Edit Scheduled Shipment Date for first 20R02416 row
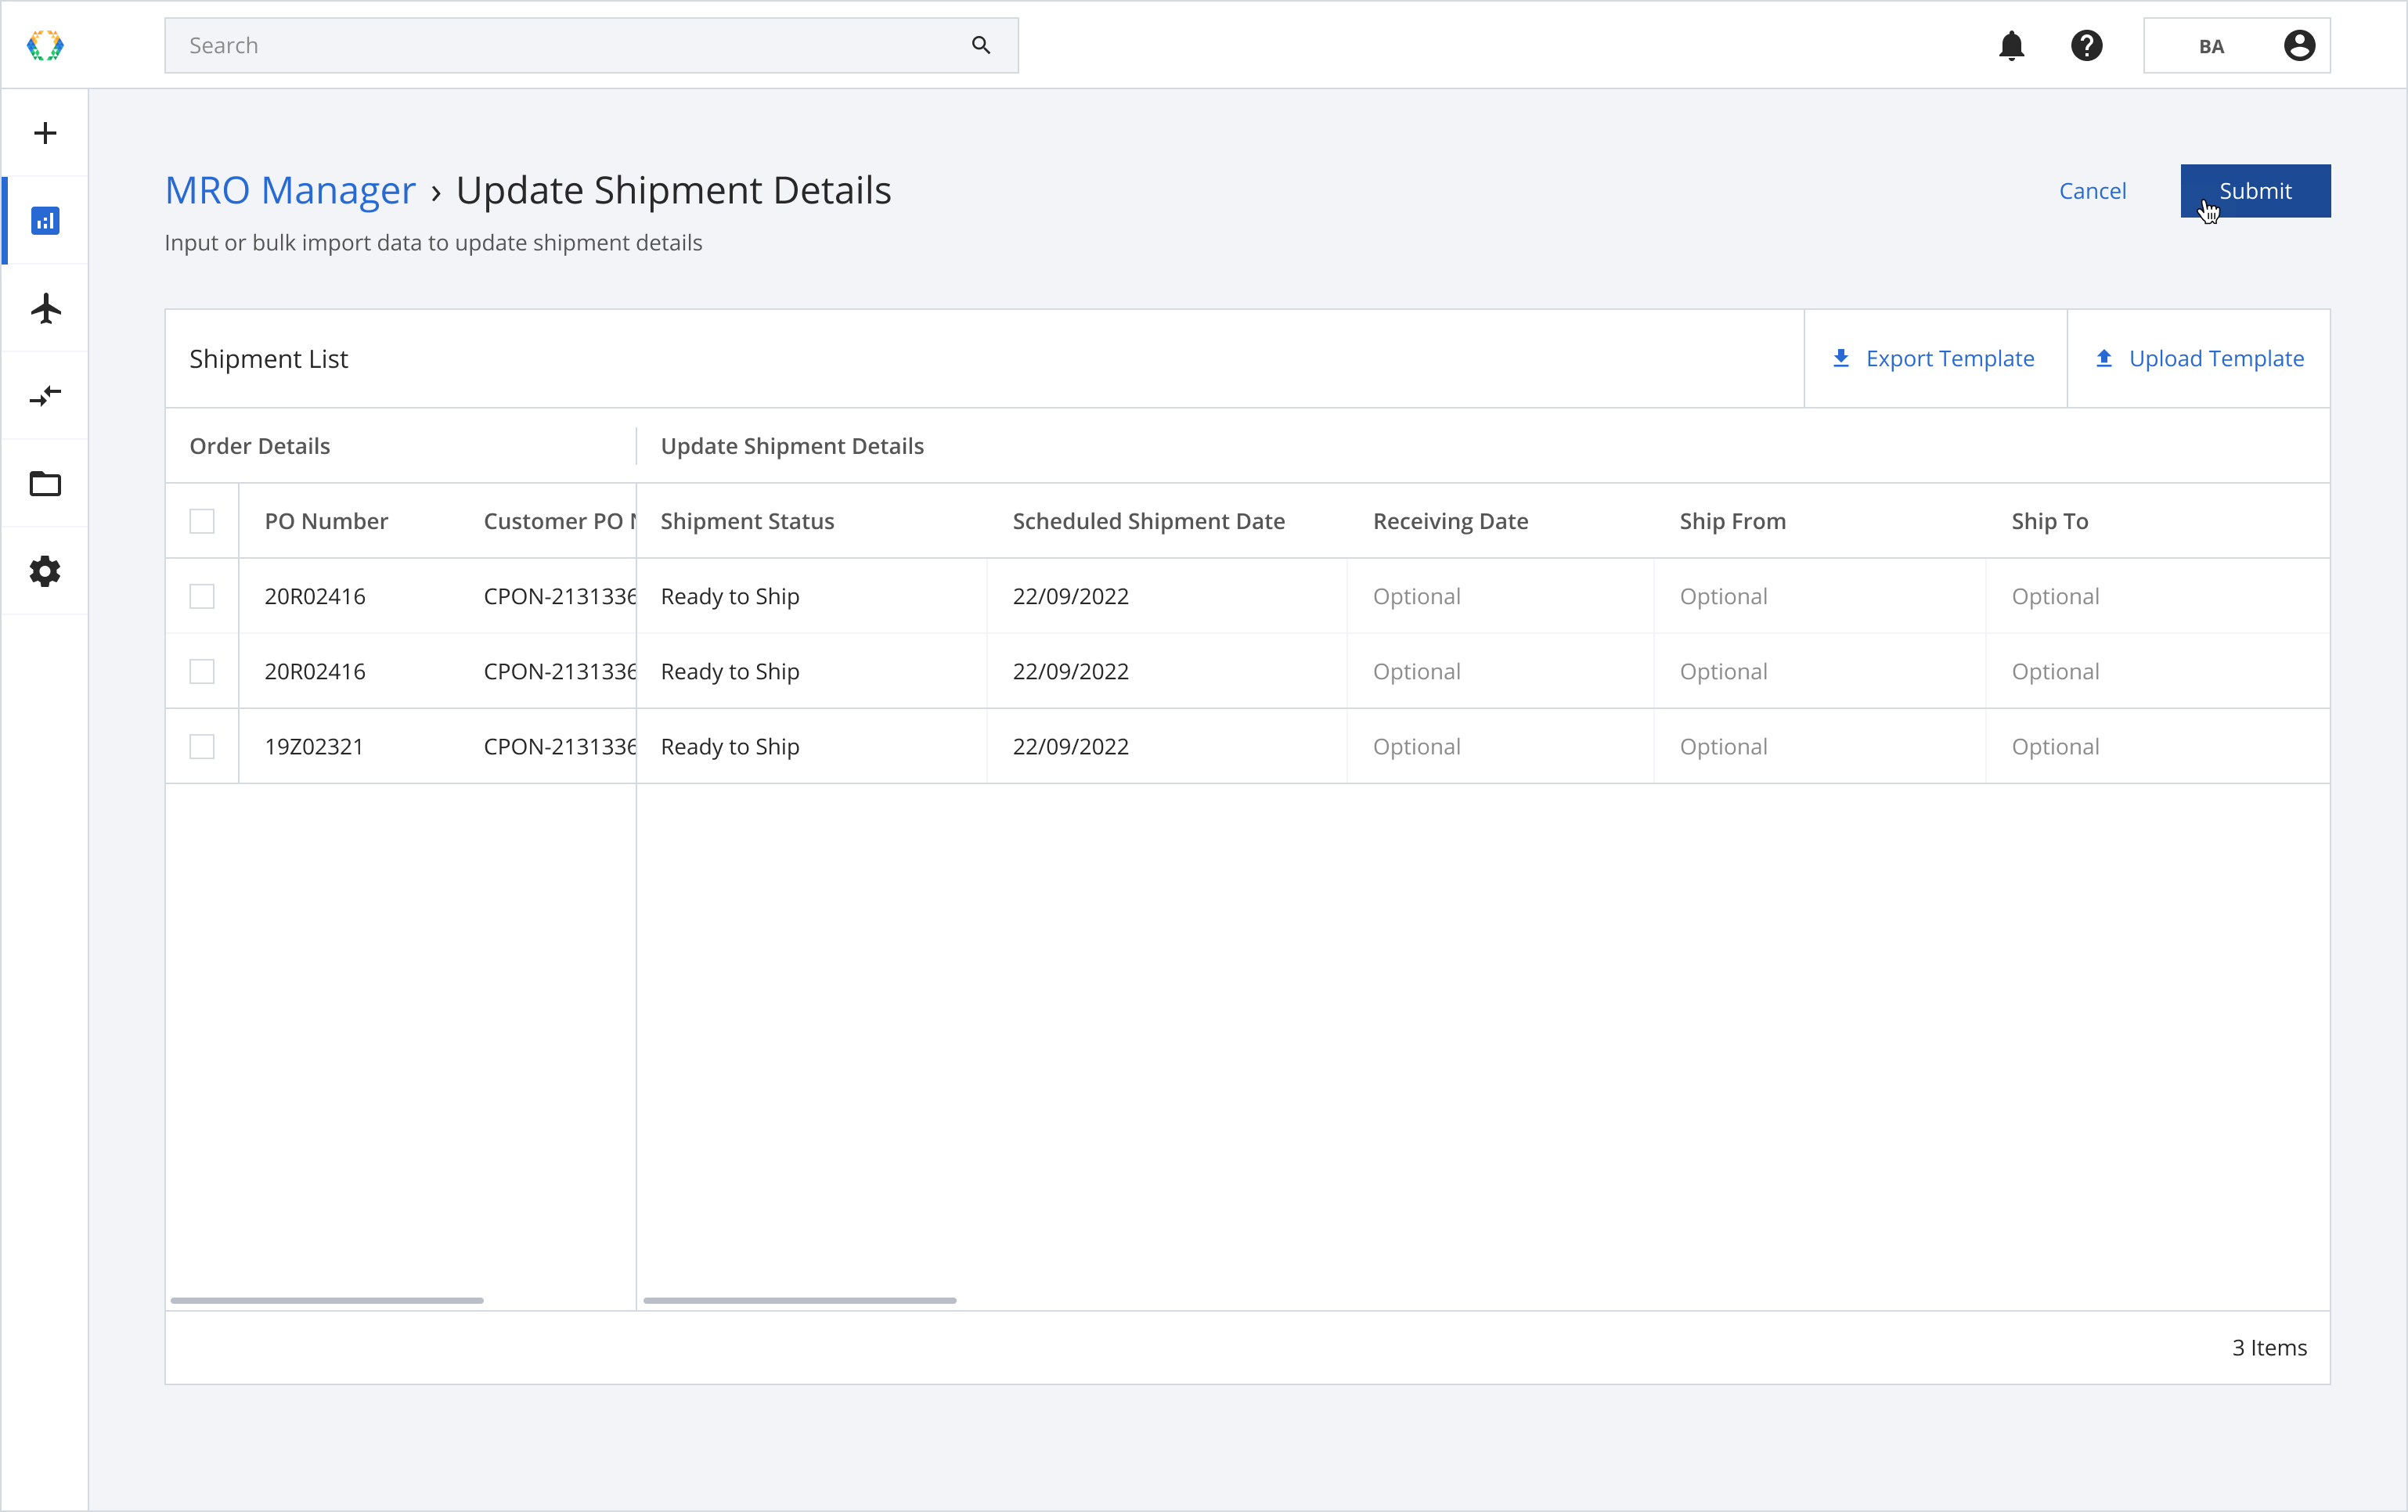 [x=1167, y=596]
